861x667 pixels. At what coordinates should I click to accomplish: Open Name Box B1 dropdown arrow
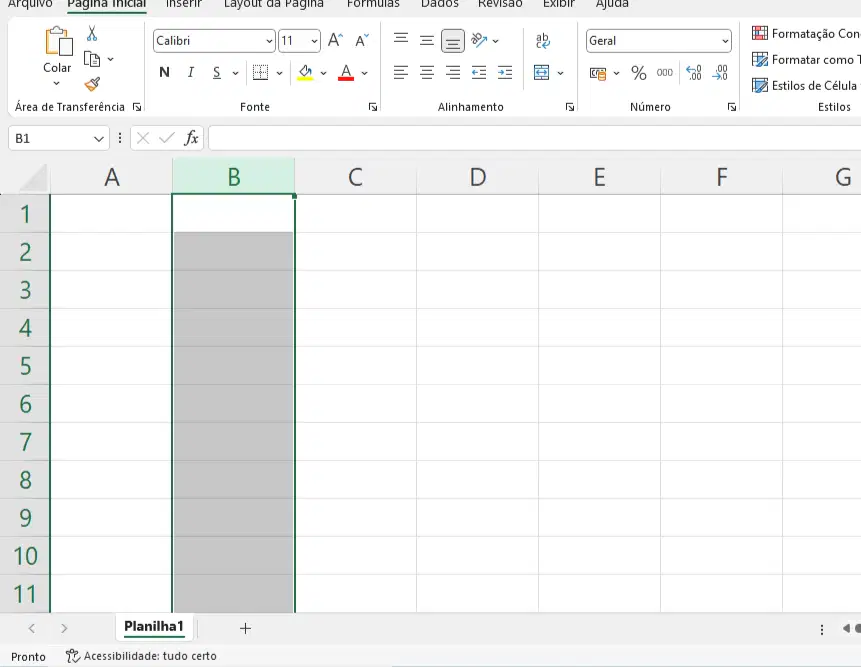[99, 139]
